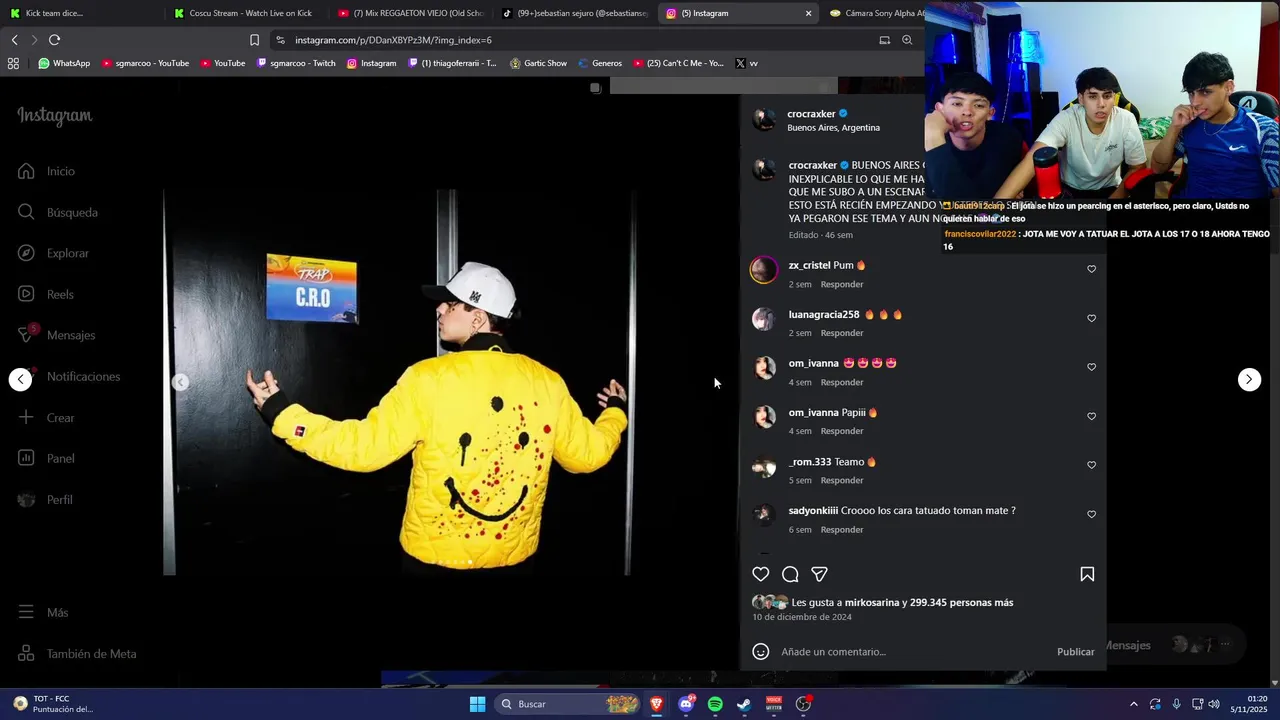Viewport: 1280px width, 720px height.
Task: Go to the next post arrow
Action: pos(1249,379)
